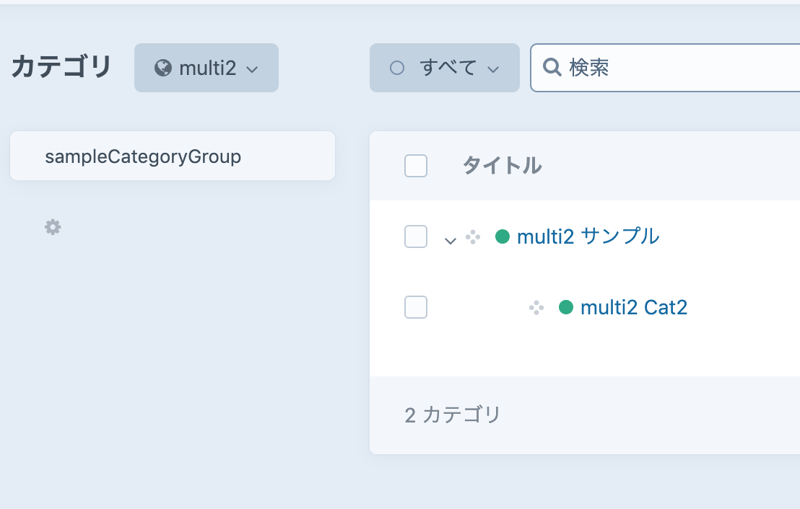The image size is (800, 509).
Task: Tick the checkbox for multi2 Cat2 row
Action: click(x=416, y=307)
